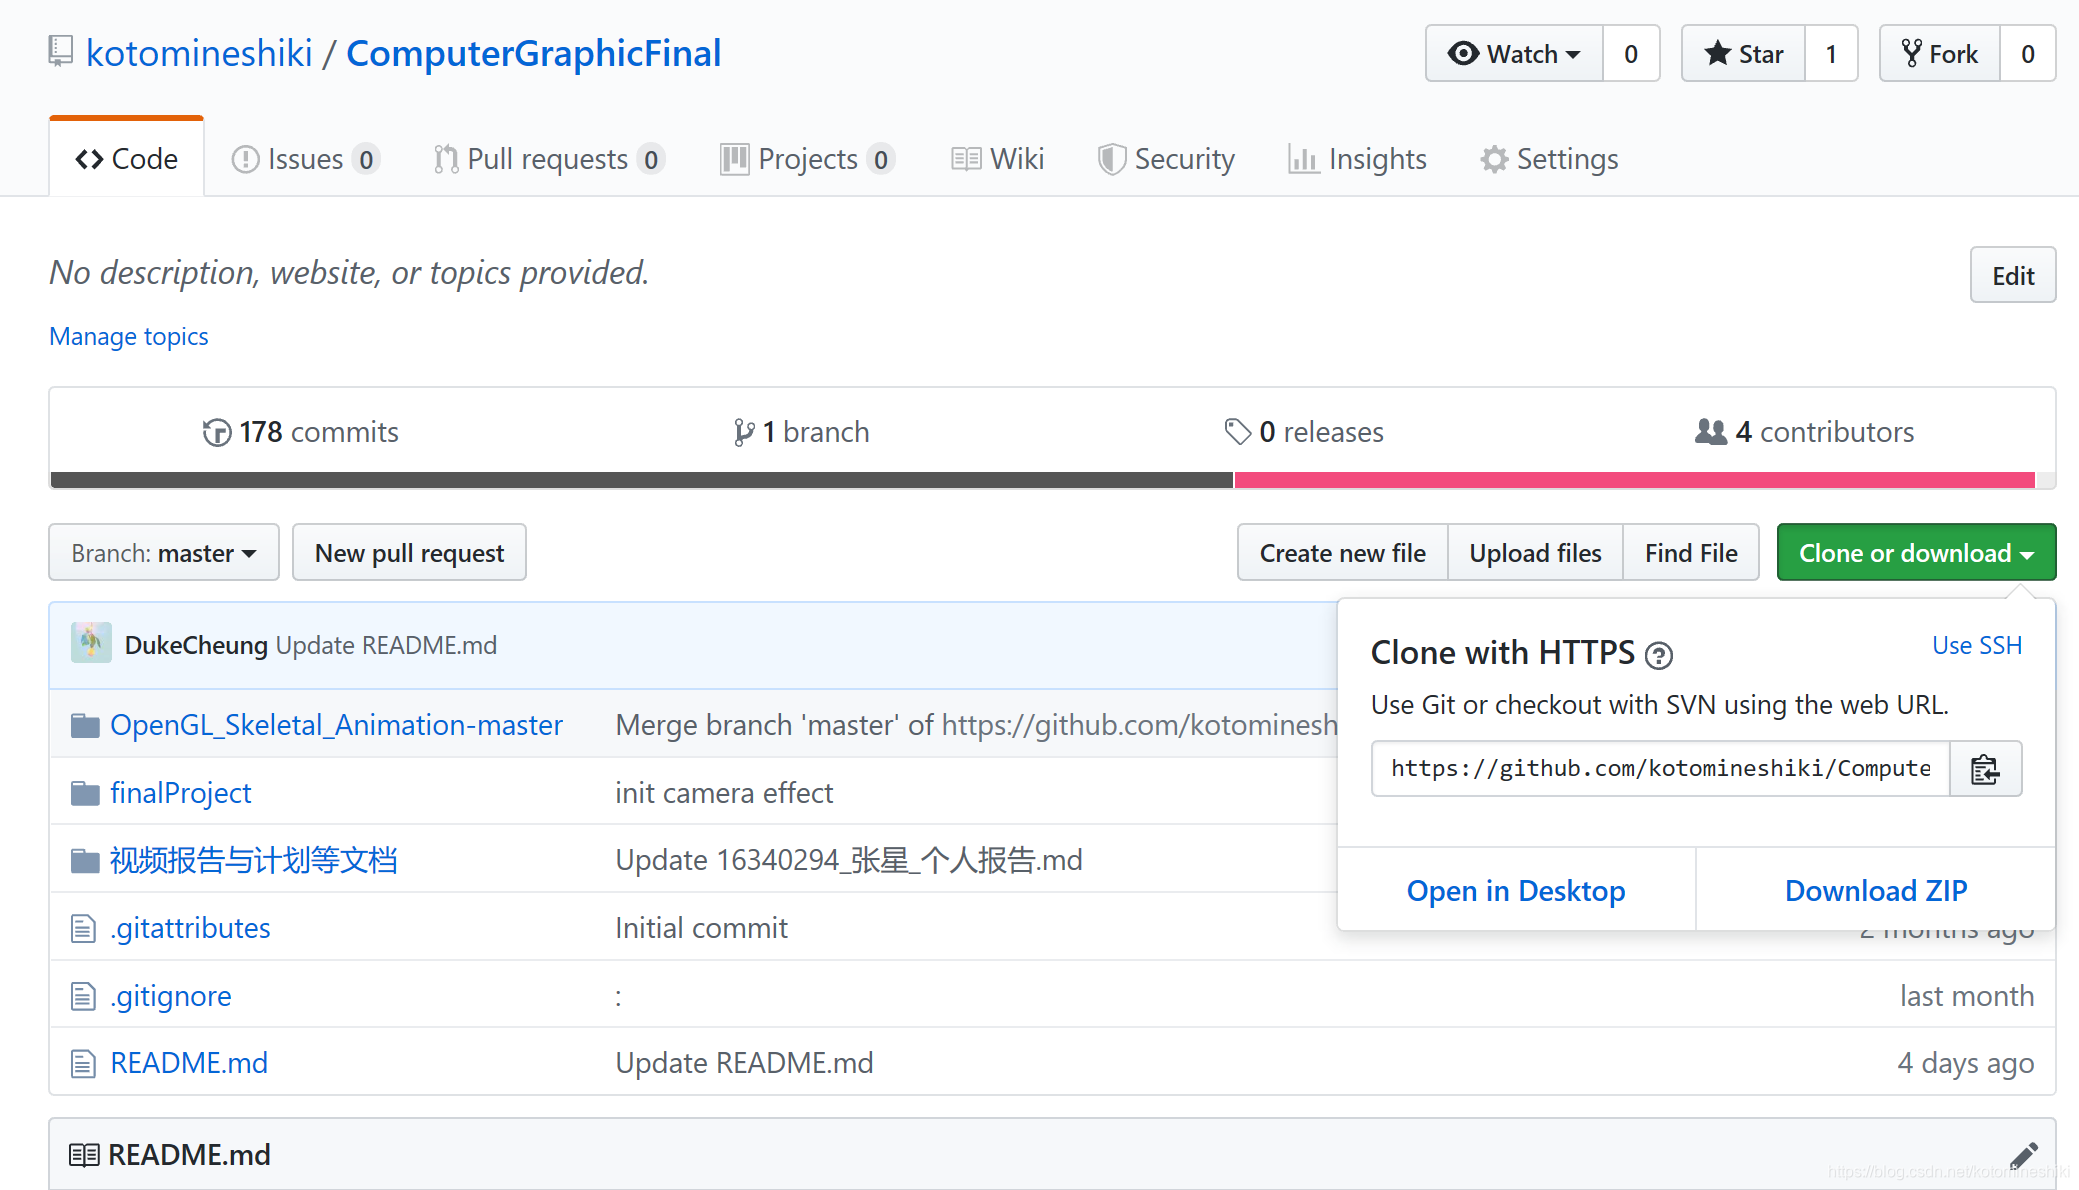This screenshot has width=2079, height=1190.
Task: Click the OpenGL_Skeletal_Animation-master folder icon
Action: click(x=85, y=725)
